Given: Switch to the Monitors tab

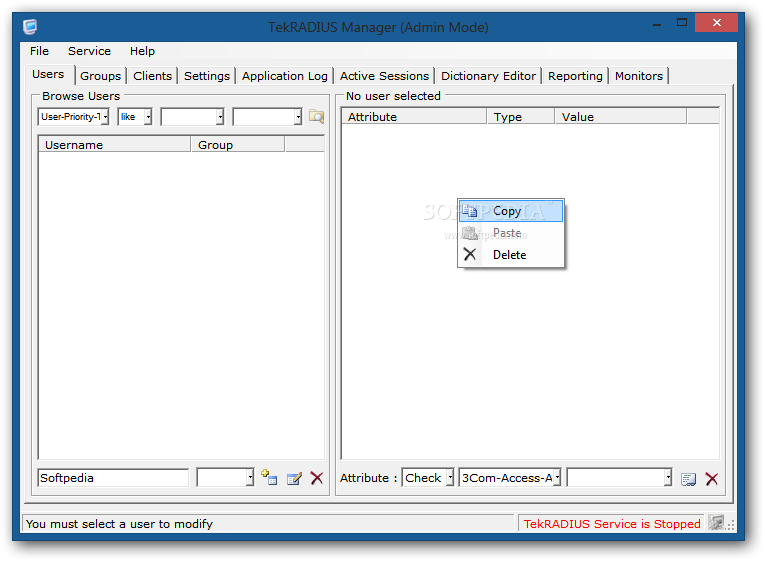Looking at the screenshot, I should click(x=639, y=76).
